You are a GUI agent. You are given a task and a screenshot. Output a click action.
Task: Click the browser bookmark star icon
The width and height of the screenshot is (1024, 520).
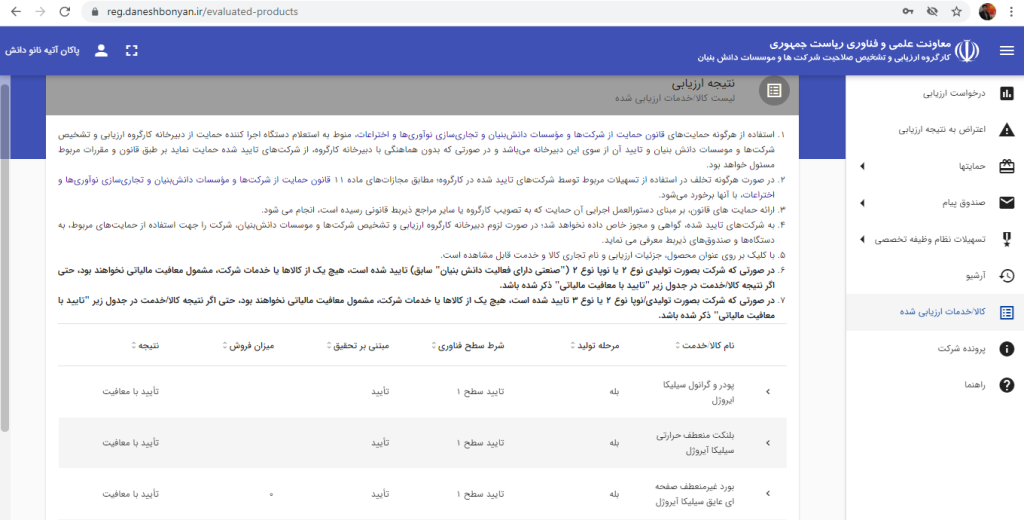pos(956,11)
